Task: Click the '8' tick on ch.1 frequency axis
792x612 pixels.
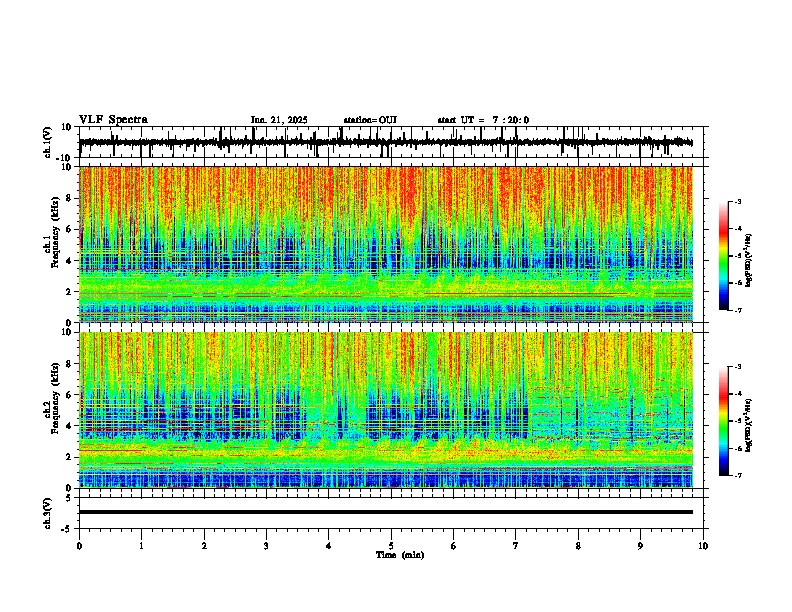Action: [69, 198]
